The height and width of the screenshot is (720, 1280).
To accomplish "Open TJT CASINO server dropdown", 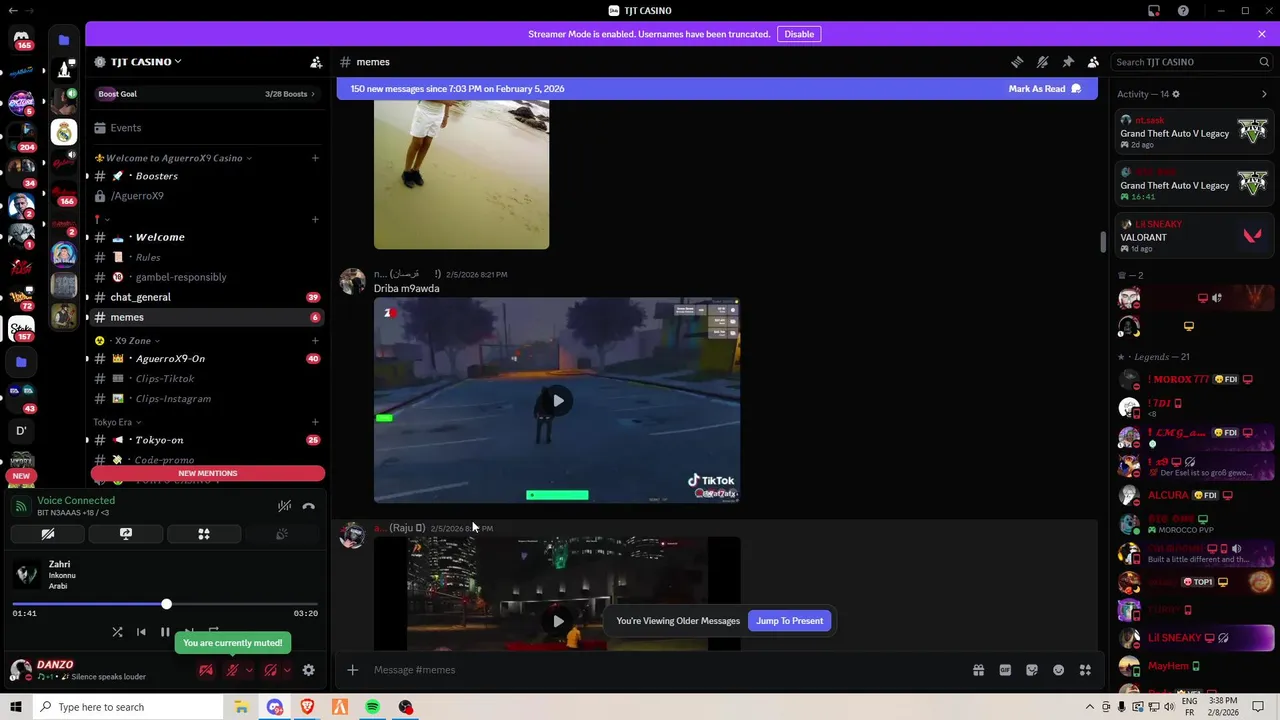I will 146,62.
